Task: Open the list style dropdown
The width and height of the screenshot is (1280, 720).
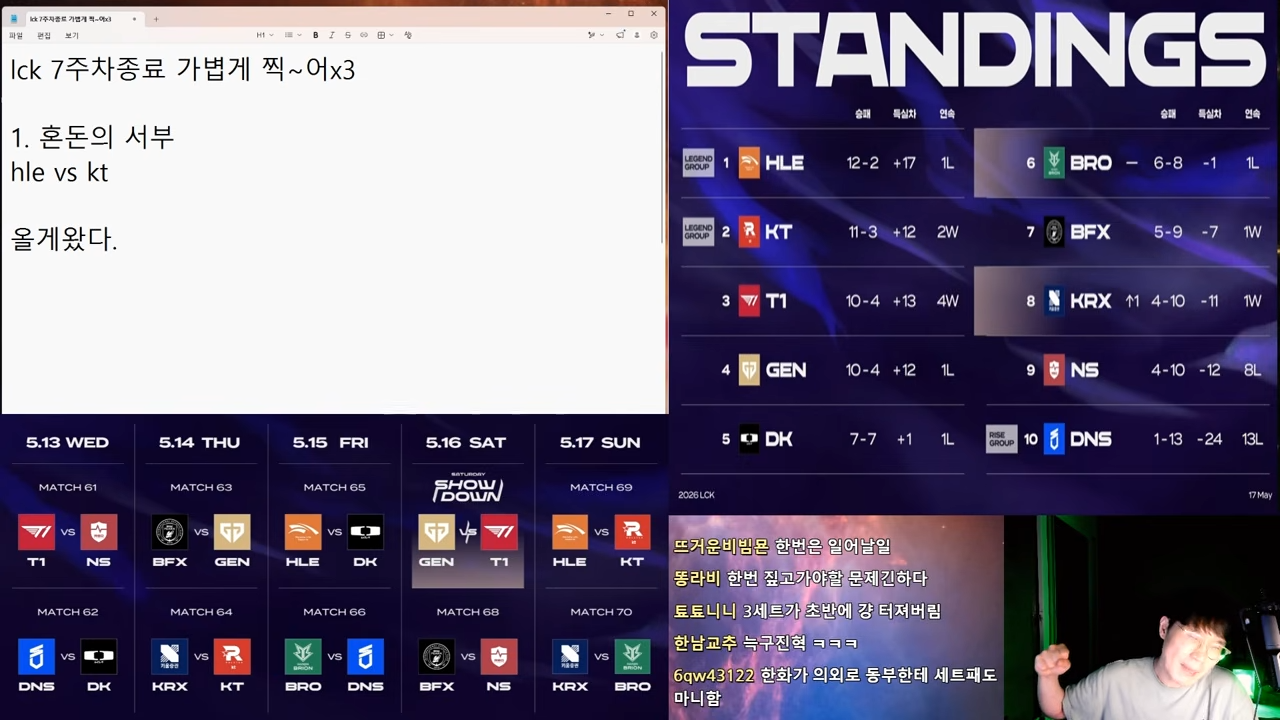Action: pos(291,35)
